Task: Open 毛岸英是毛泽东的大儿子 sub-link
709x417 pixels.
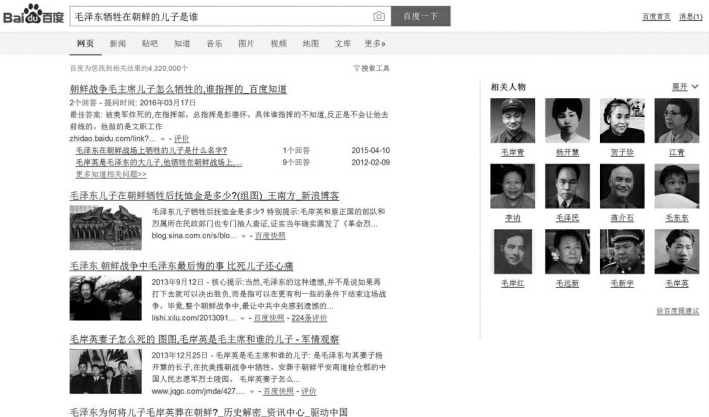Action: [159, 162]
